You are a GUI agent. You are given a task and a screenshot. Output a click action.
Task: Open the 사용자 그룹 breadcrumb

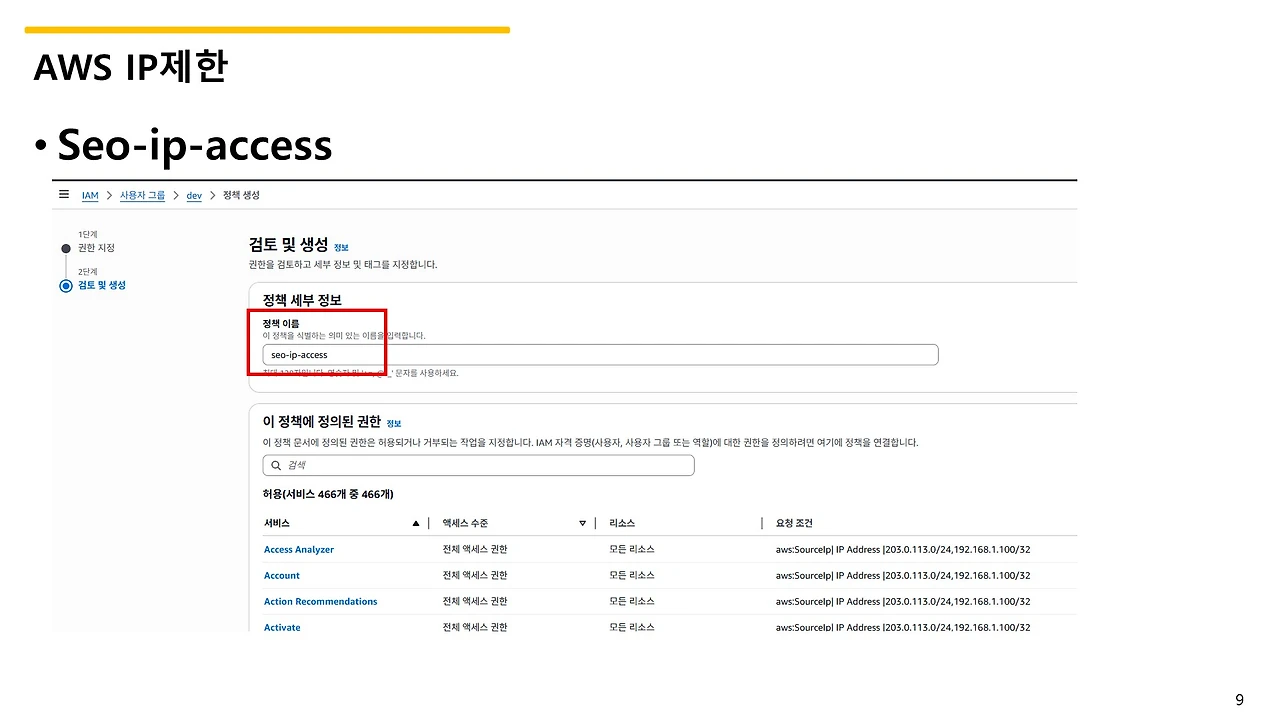click(x=142, y=196)
